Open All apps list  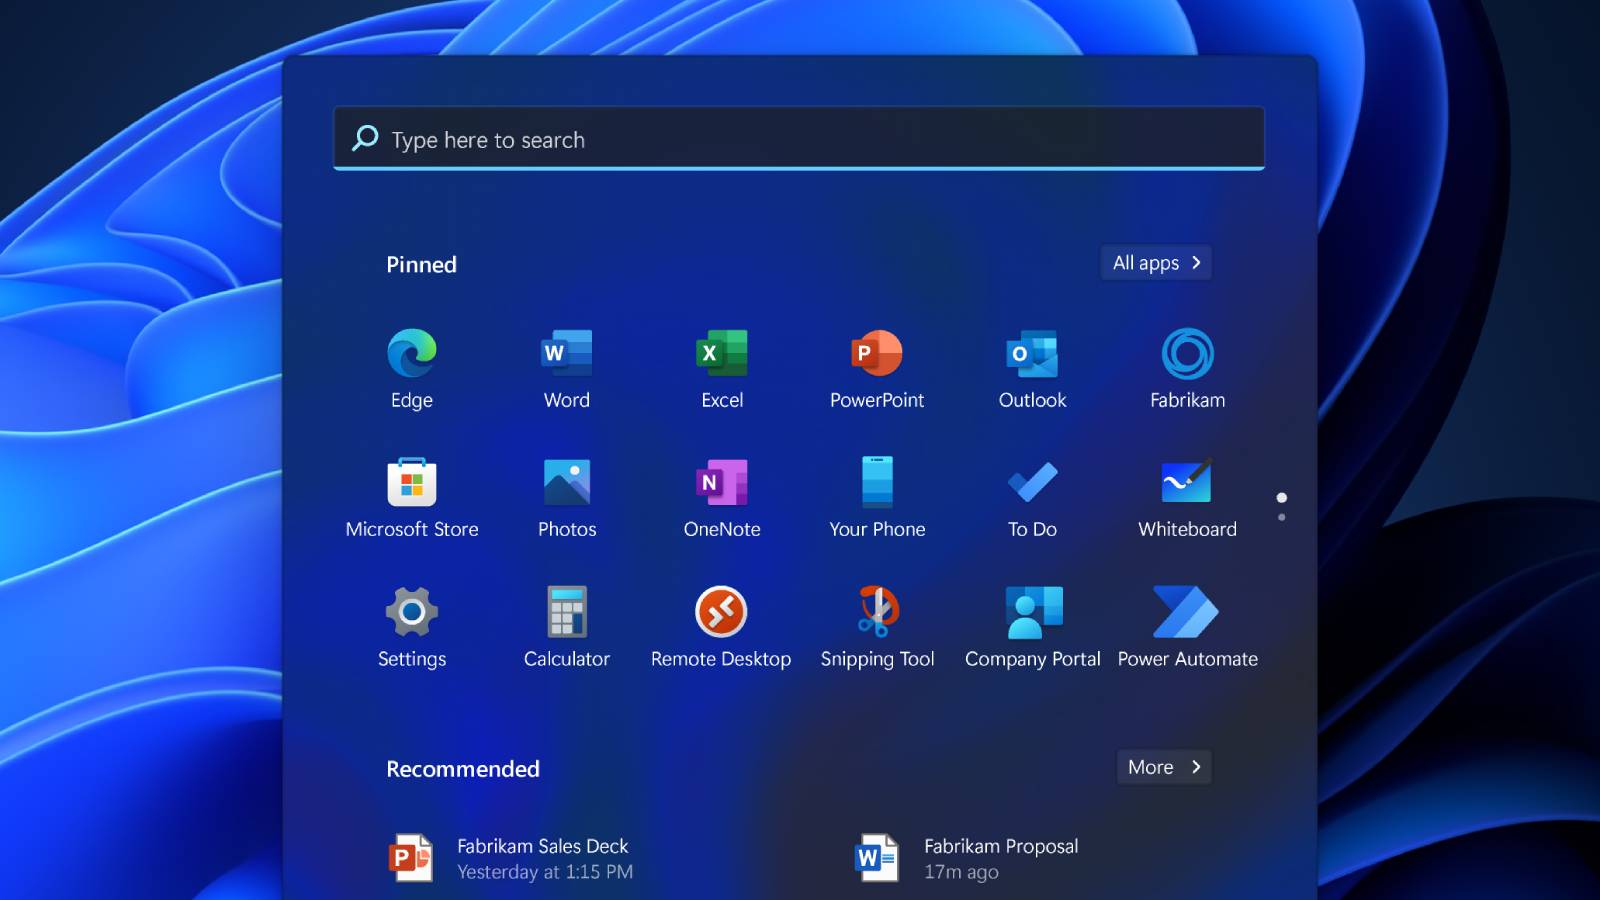click(1155, 263)
